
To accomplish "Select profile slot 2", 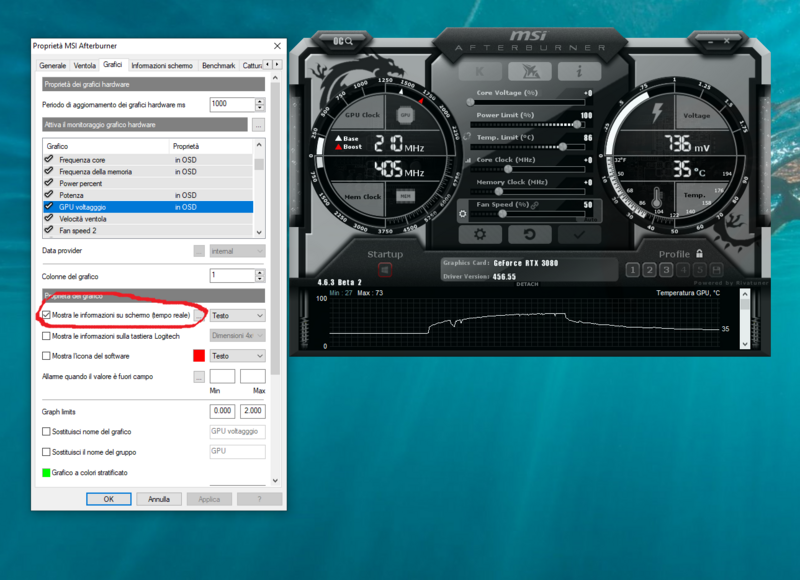I will (x=649, y=270).
